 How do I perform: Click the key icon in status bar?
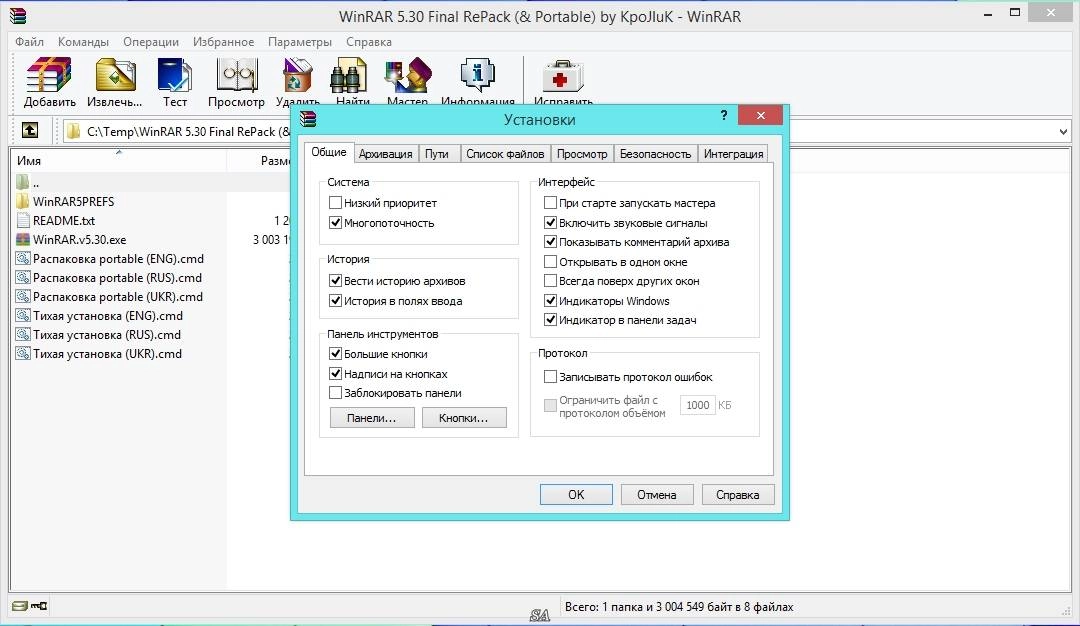point(39,606)
